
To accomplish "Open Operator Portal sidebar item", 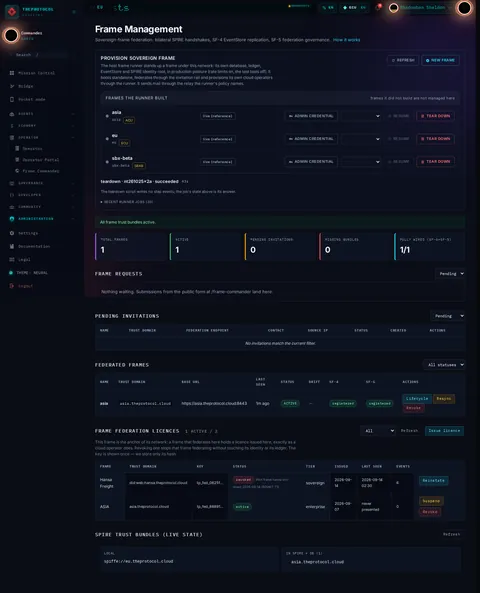I will coord(40,160).
